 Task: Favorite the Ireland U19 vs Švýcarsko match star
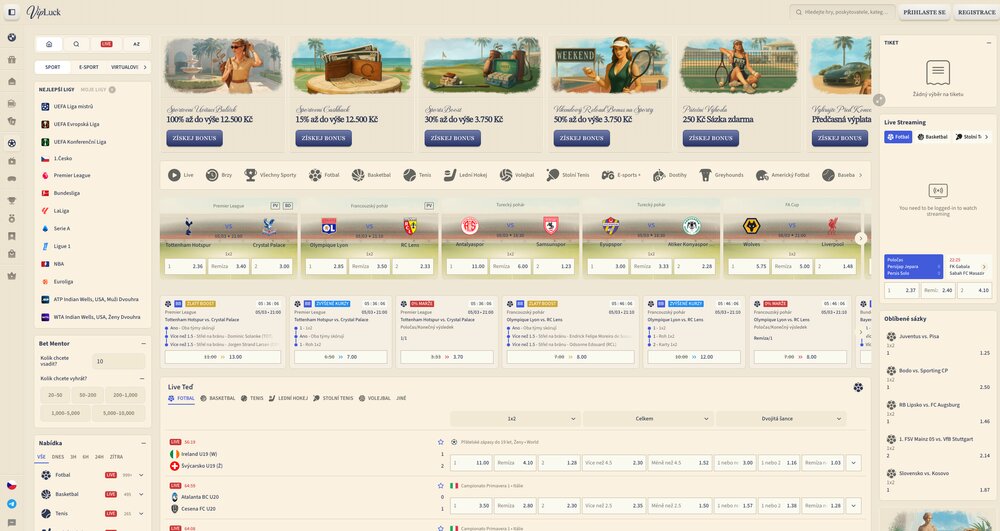tap(440, 442)
